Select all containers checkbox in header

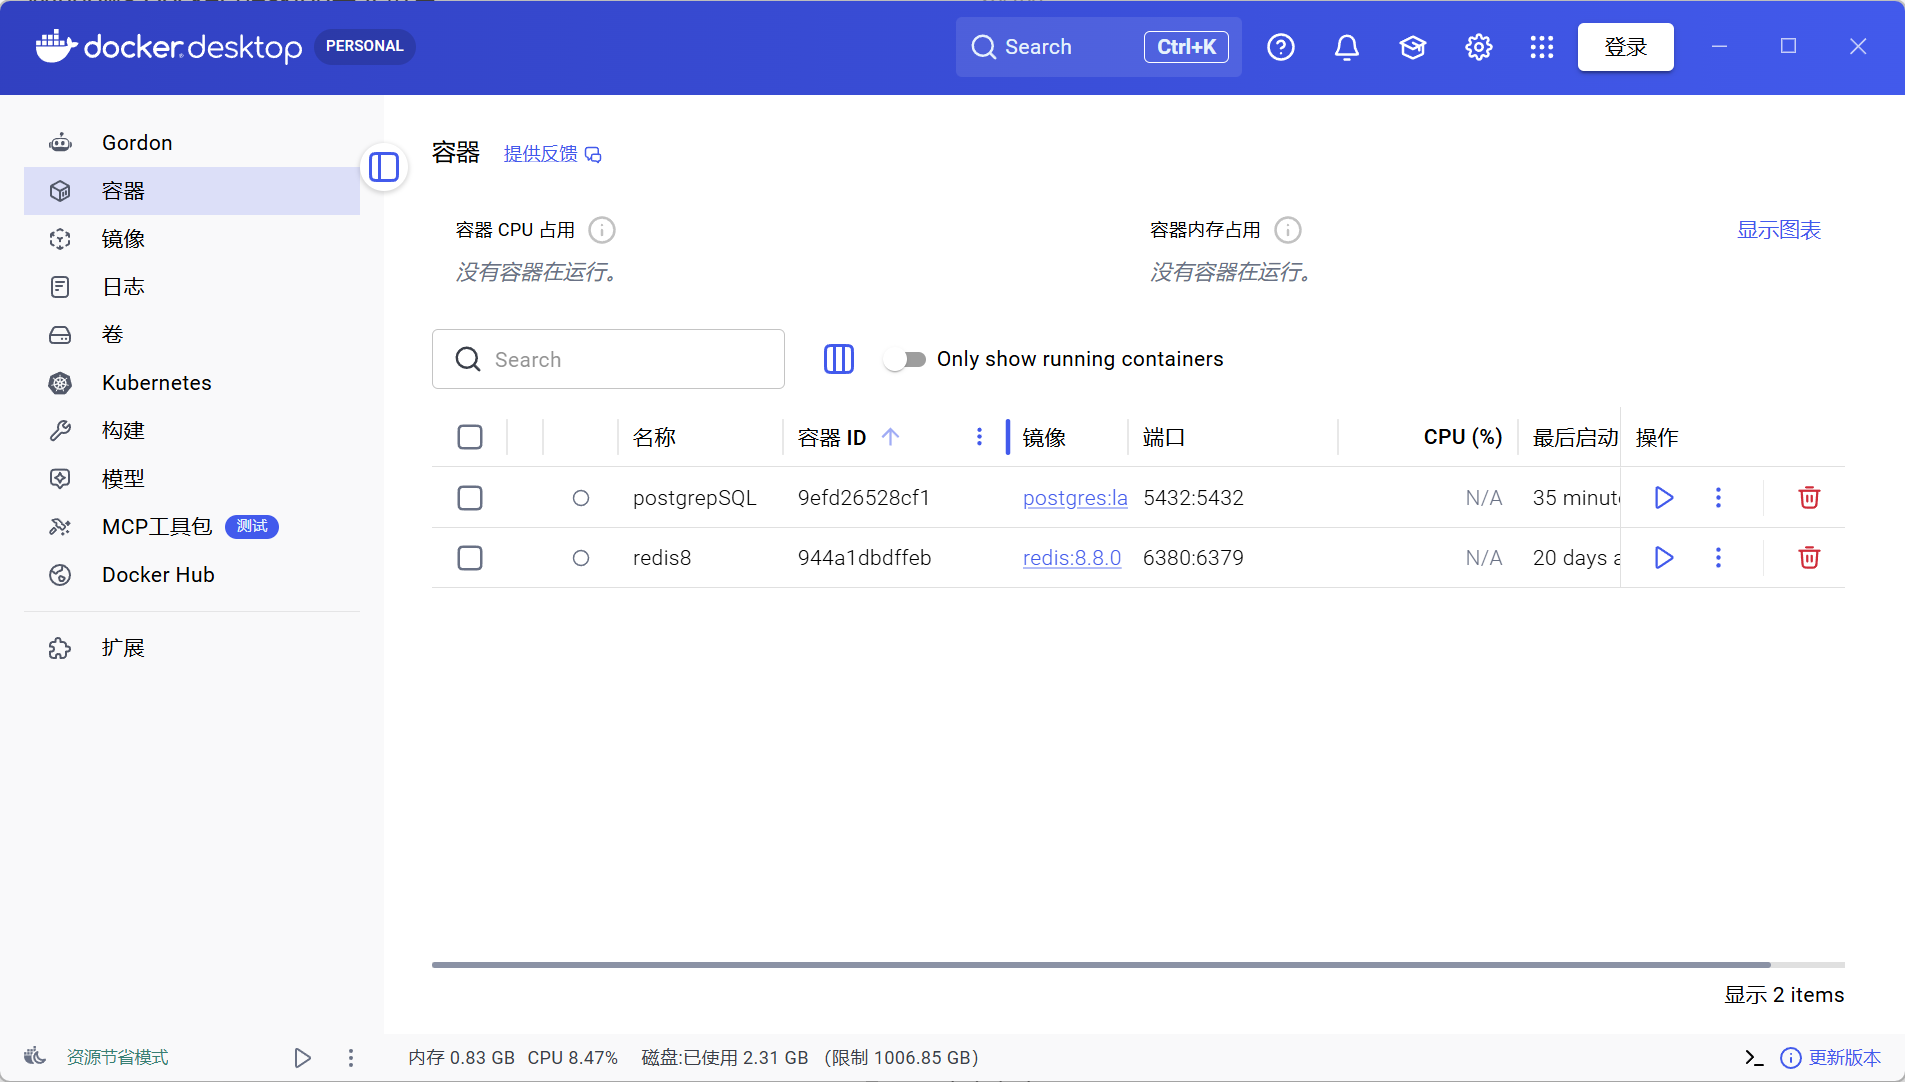[470, 437]
